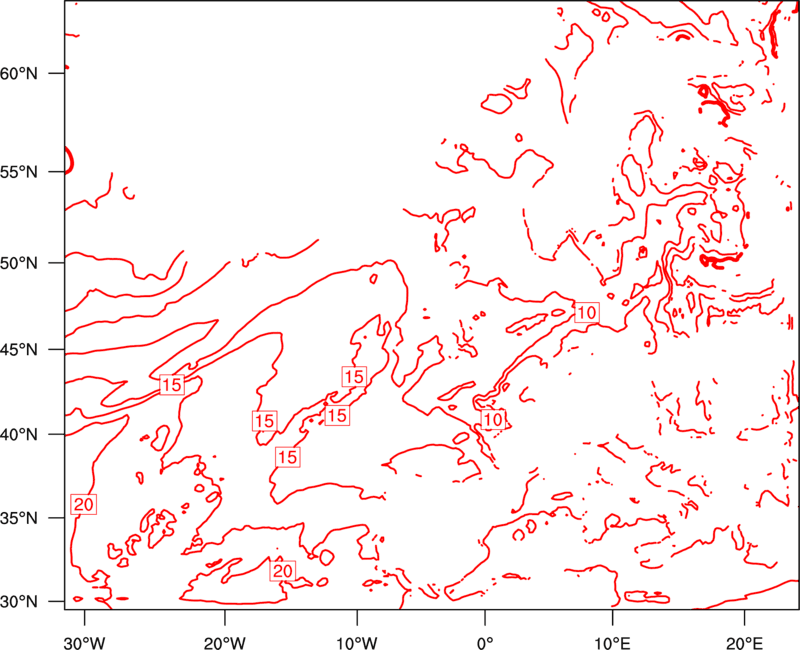
Task: Click the contour label 10 near 47°N
Action: [587, 312]
